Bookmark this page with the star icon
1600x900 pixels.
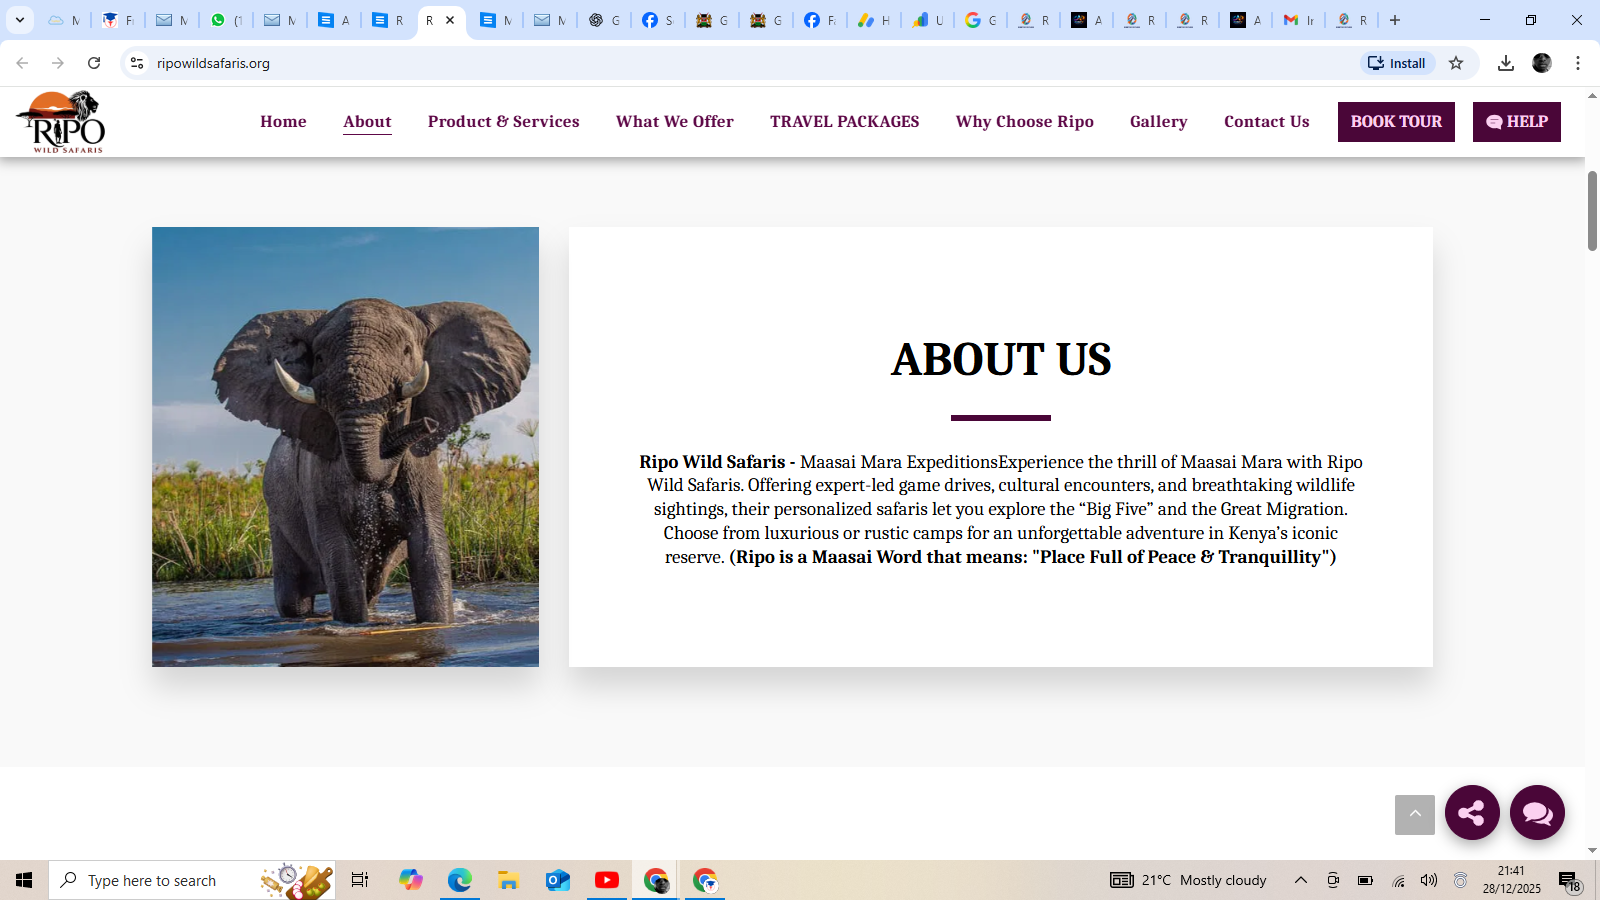1456,63
